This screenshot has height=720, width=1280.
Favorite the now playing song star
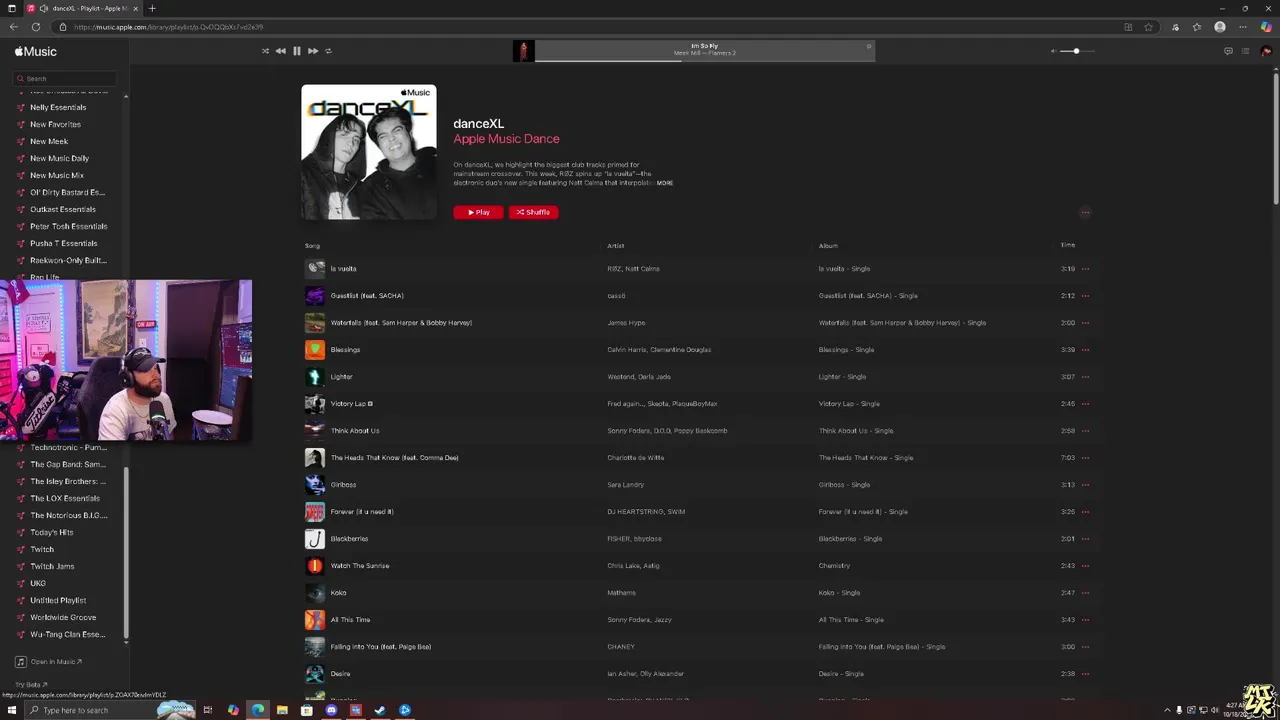click(868, 46)
